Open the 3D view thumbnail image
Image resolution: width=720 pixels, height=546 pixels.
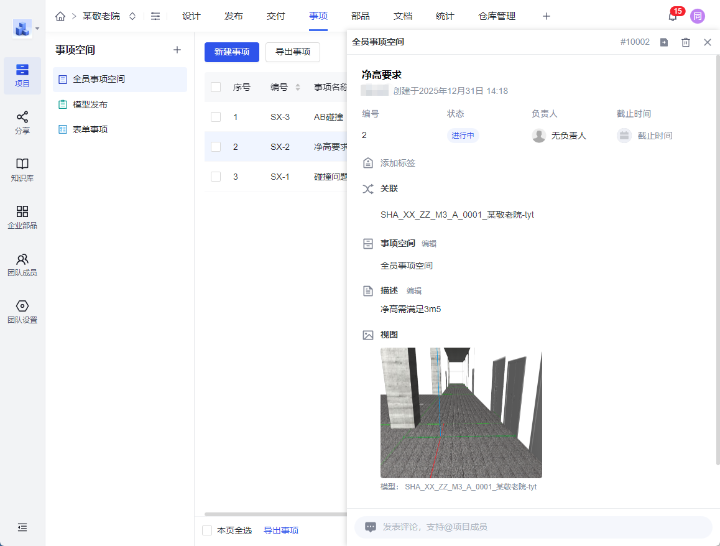coord(461,412)
